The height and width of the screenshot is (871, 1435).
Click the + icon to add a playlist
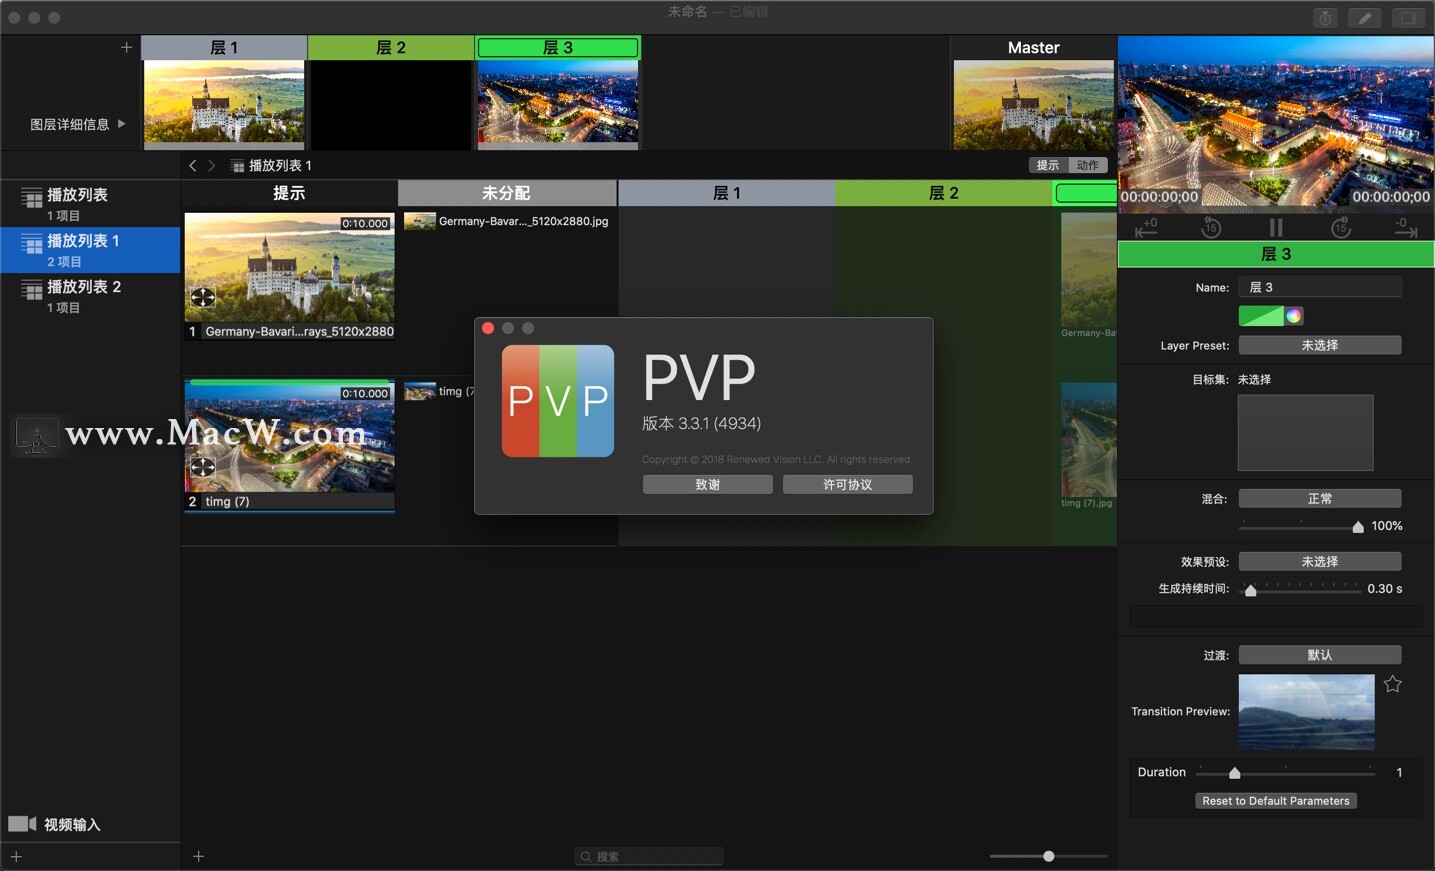pos(16,856)
